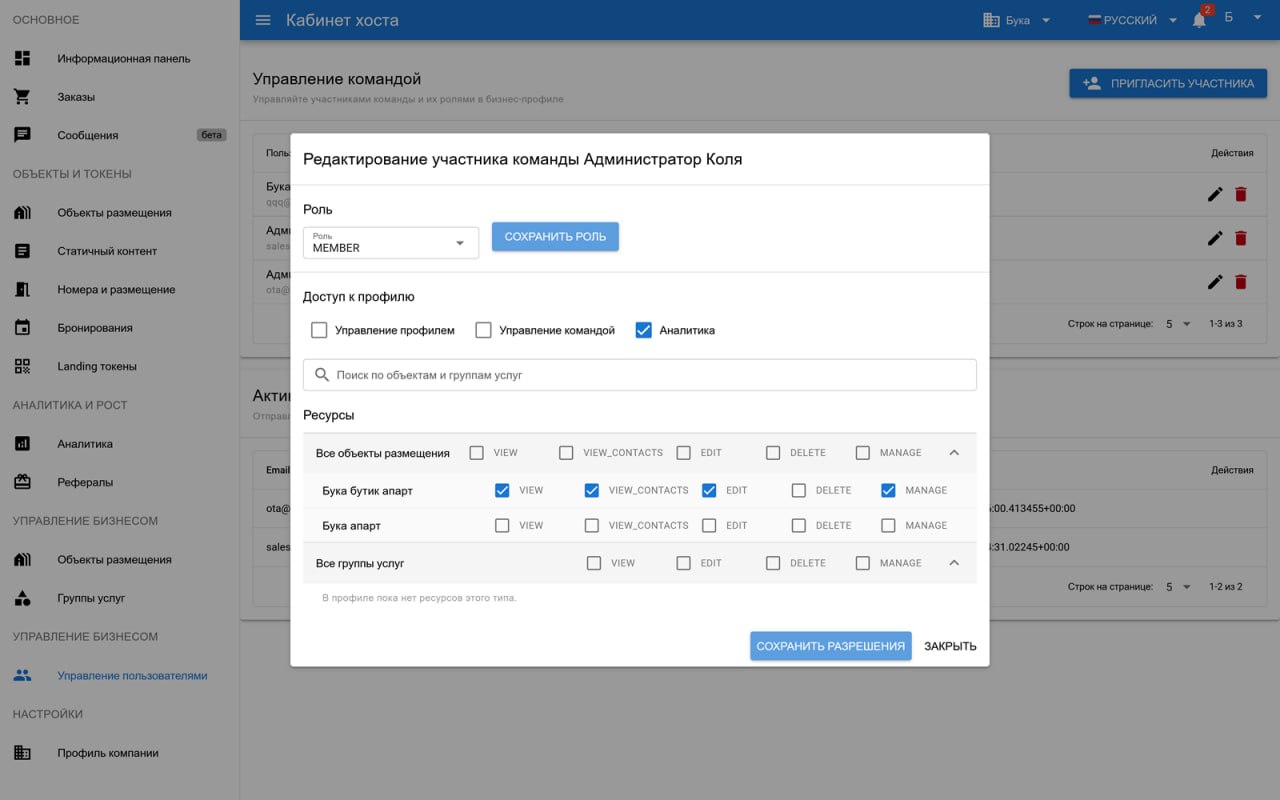1280x800 pixels.
Task: Check VIEW_CONTACTS for Все объекты размещения
Action: click(566, 453)
